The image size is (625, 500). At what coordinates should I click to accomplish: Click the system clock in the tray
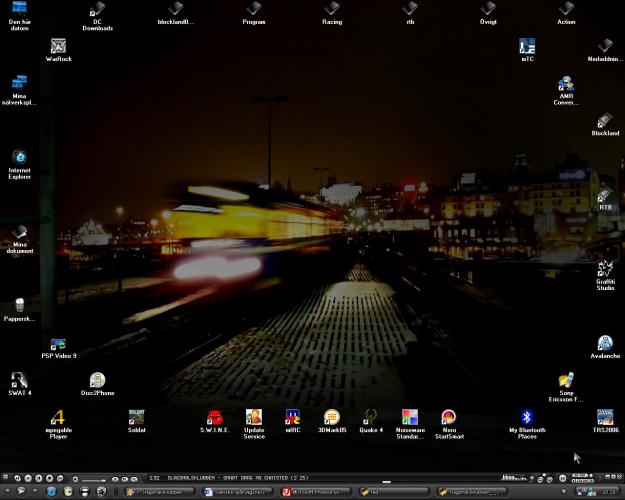point(607,492)
